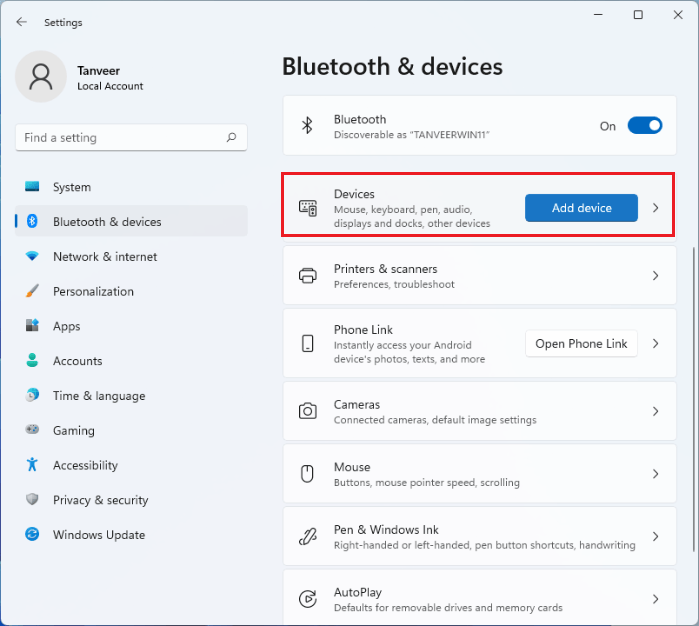Open Accessibility settings

point(131,465)
